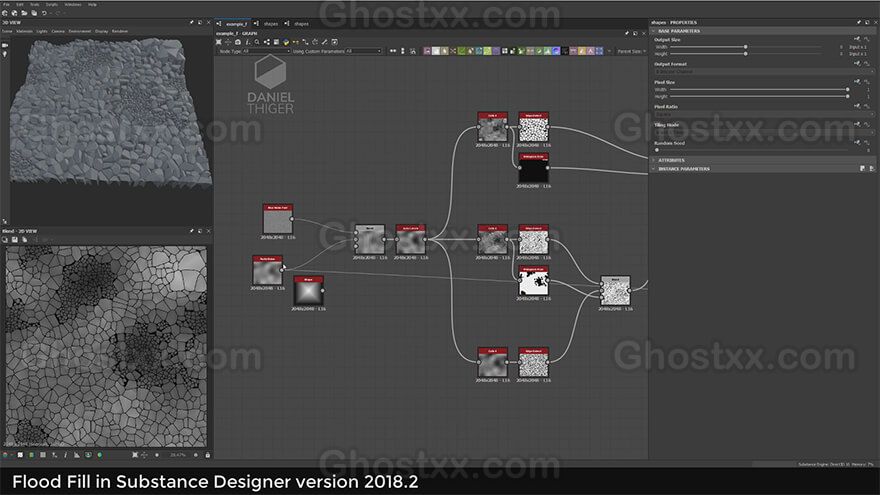Click Output Format inheritance icon
Image resolution: width=880 pixels, height=495 pixels.
pos(857,63)
